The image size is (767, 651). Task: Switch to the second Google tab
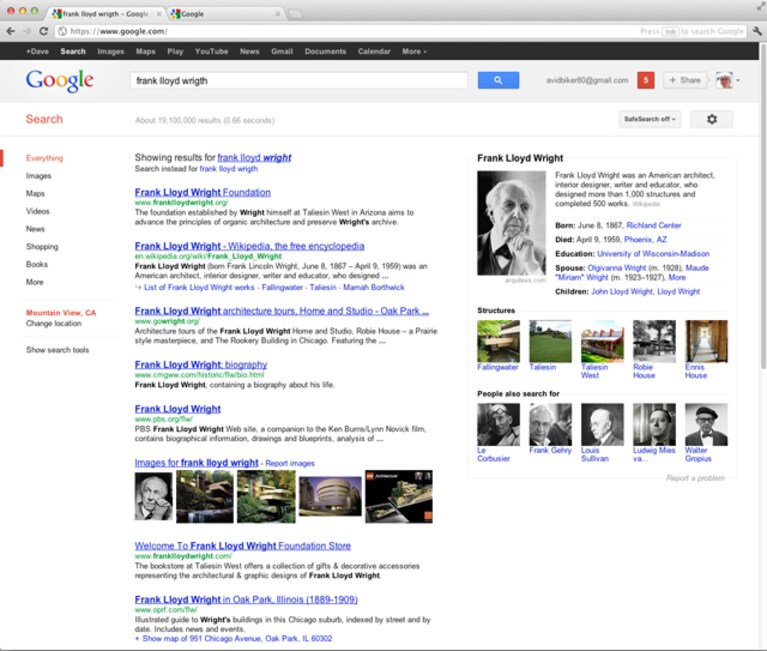point(225,14)
